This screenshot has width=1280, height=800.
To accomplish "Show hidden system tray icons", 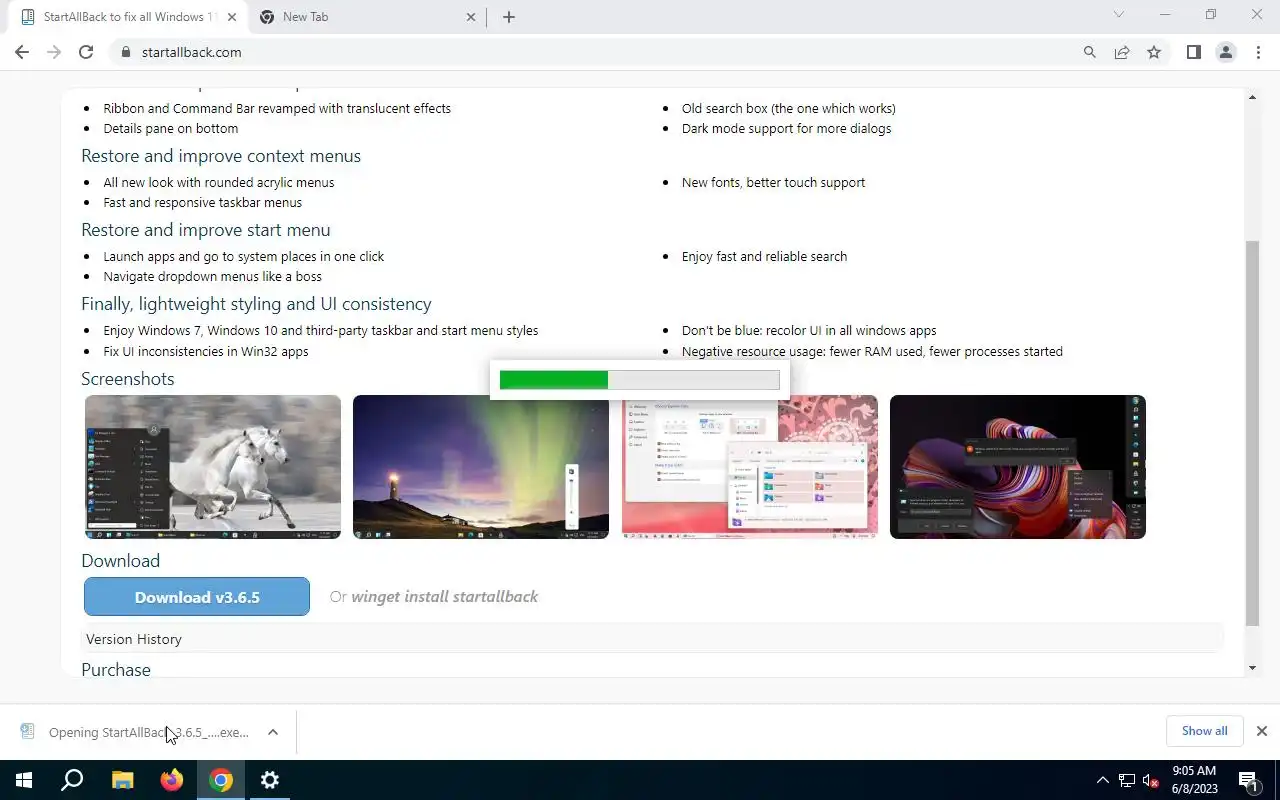I will pos(1102,780).
